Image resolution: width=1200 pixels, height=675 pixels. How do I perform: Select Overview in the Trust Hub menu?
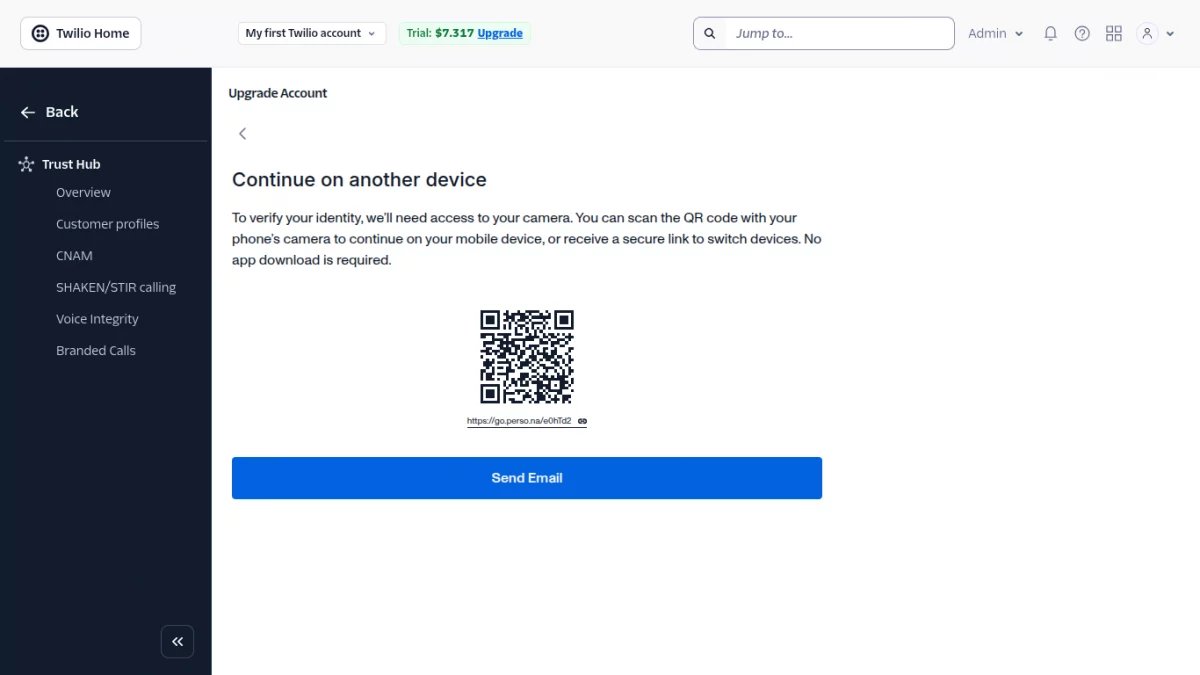83,192
